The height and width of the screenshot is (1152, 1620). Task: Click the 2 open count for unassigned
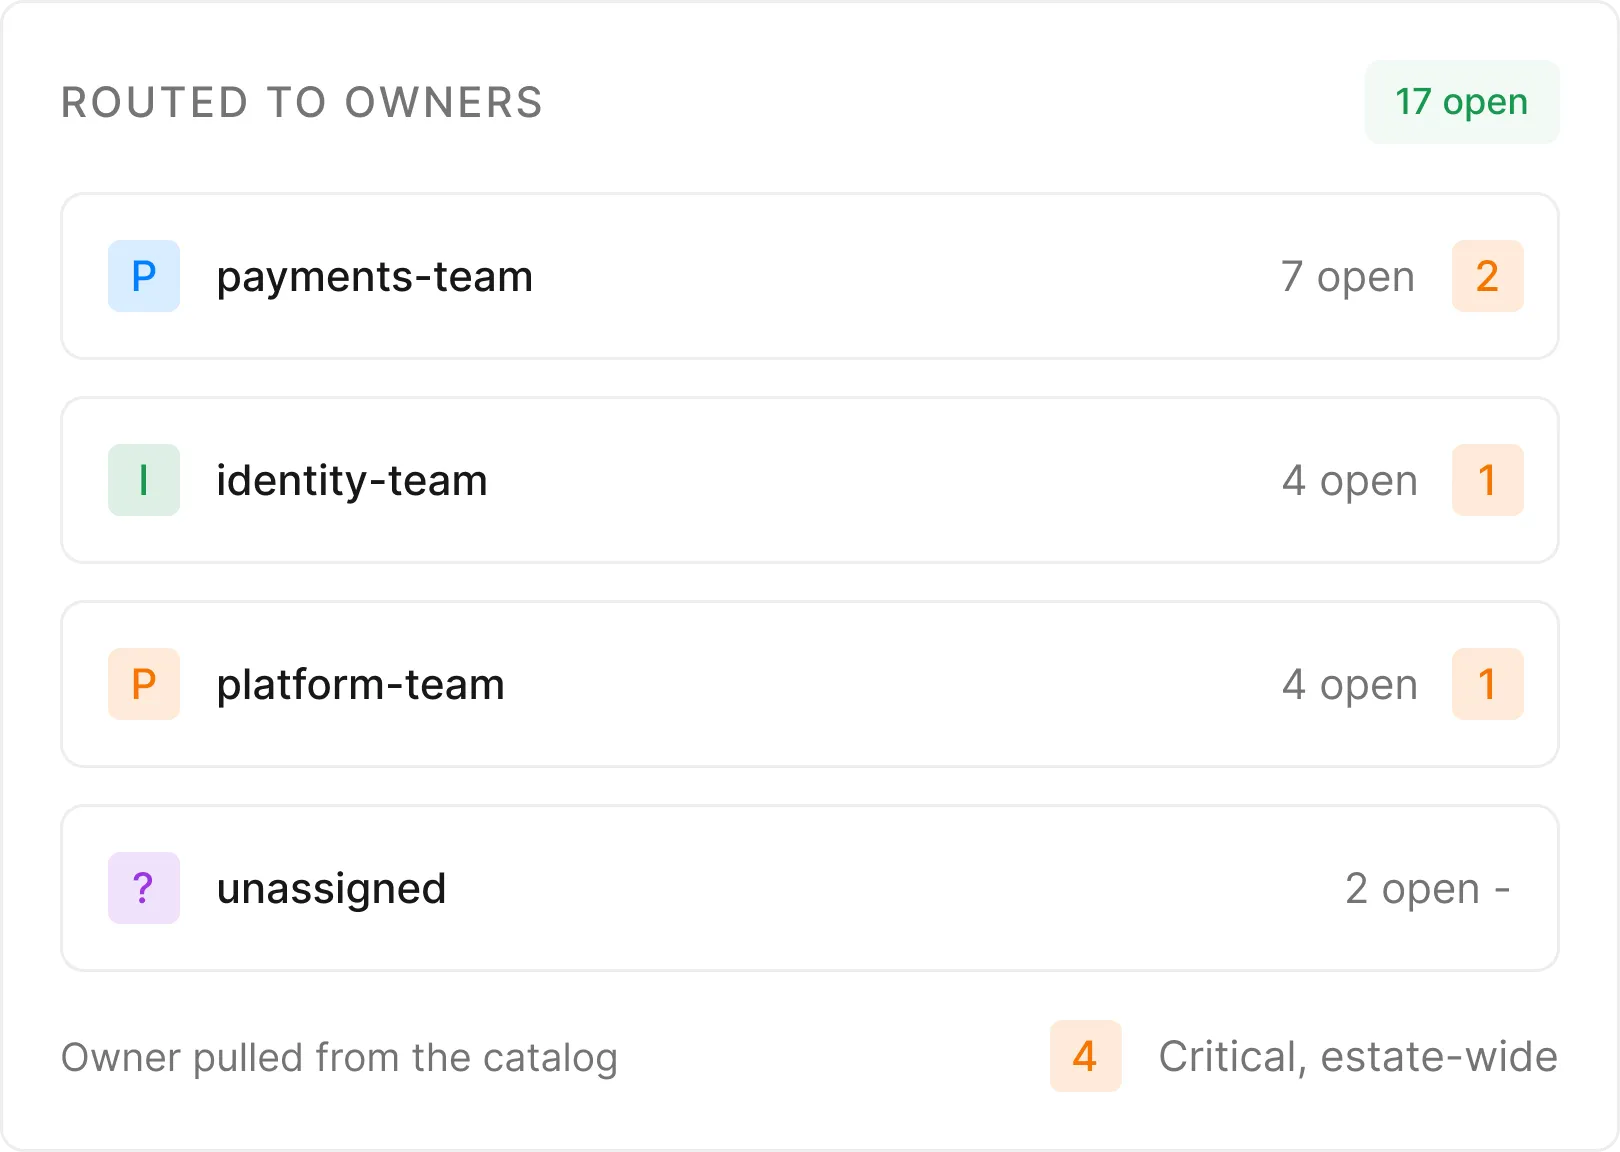pos(1412,889)
